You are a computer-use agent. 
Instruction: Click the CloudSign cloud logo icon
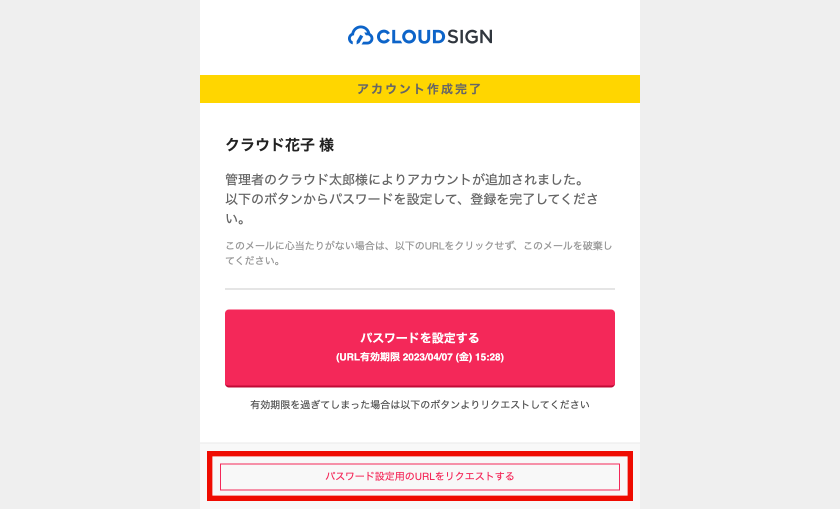point(360,37)
